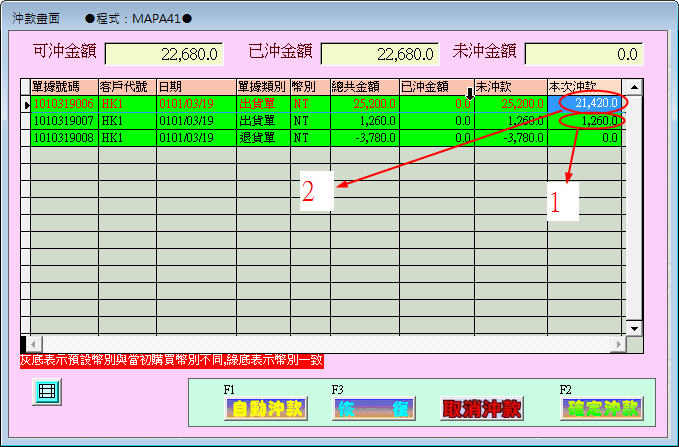Click the 退貨單 cell in third row
The height and width of the screenshot is (447, 679).
point(262,138)
